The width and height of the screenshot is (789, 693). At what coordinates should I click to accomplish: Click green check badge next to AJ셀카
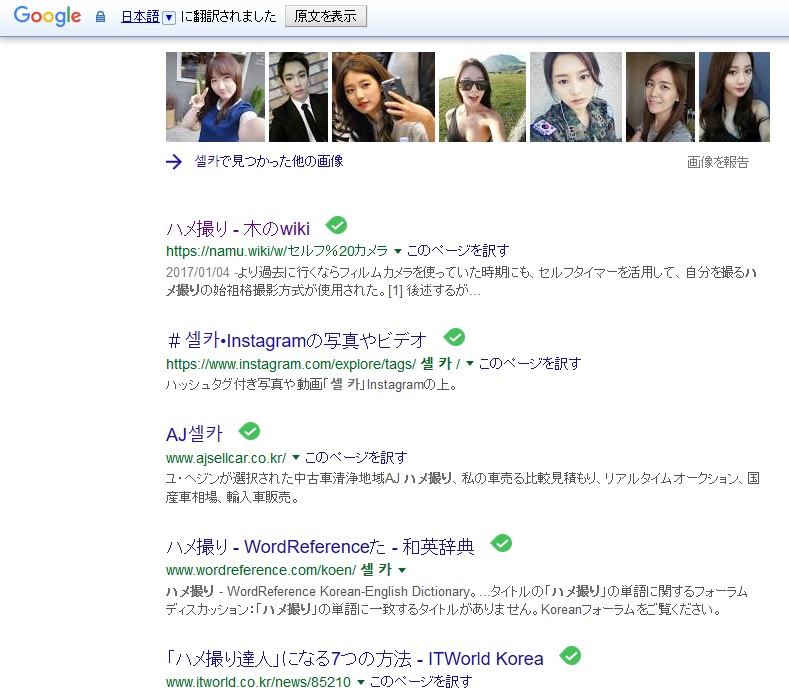tap(249, 431)
